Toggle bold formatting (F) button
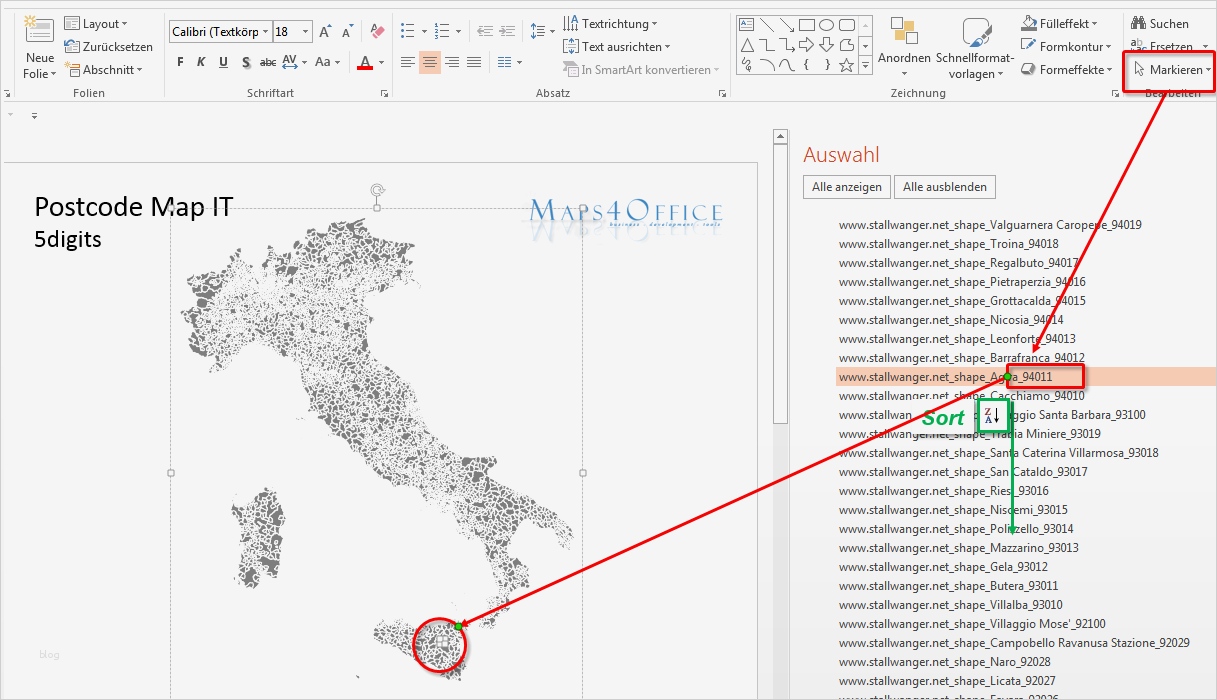 [180, 62]
